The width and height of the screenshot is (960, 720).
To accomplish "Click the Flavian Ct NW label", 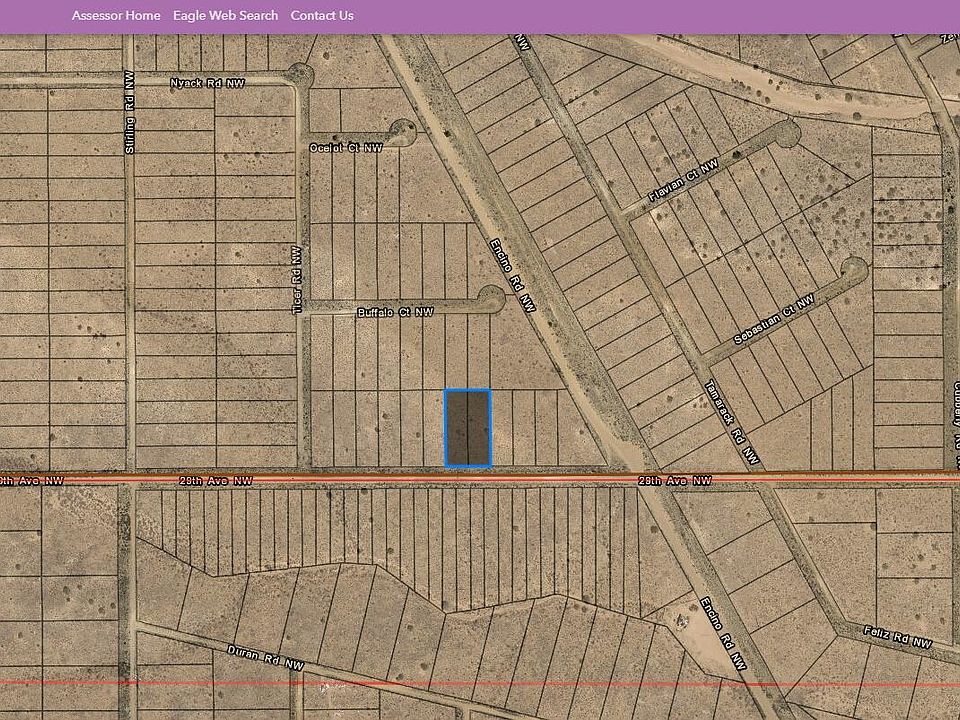I will click(x=683, y=181).
